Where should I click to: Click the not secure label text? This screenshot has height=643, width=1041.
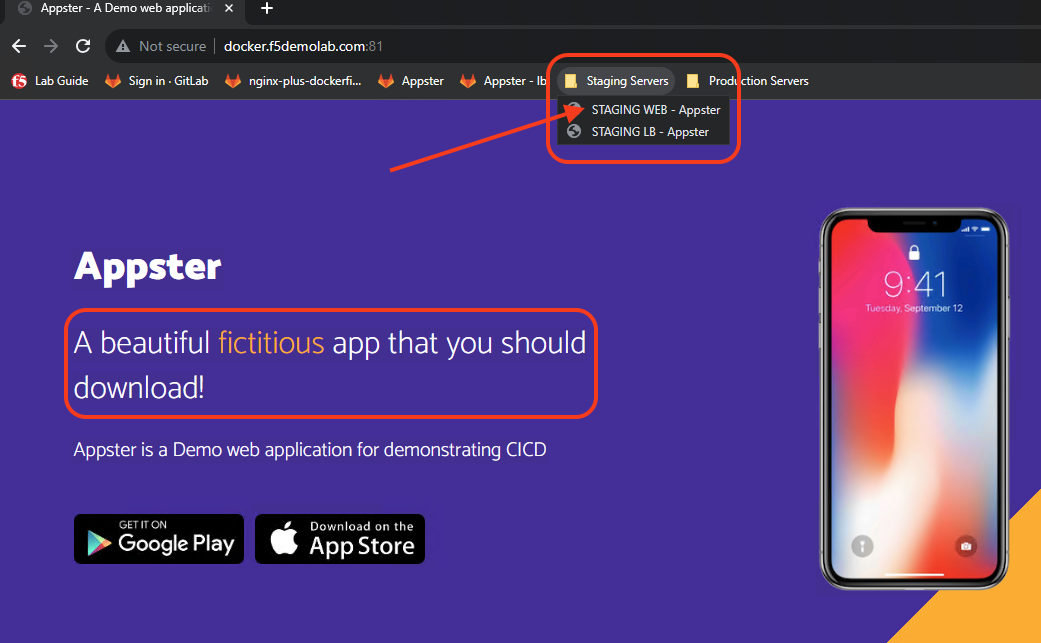point(173,46)
